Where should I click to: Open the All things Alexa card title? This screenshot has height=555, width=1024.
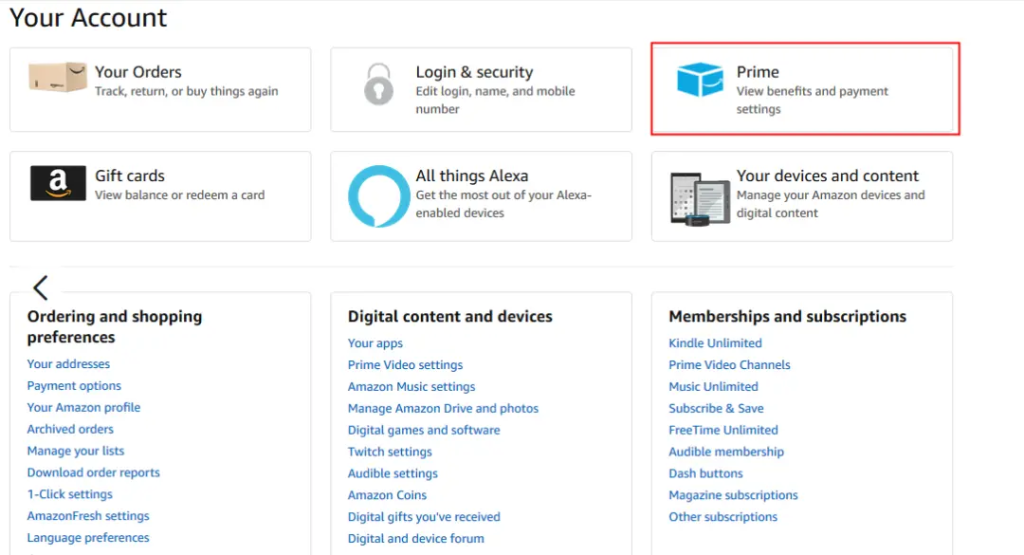(x=472, y=176)
